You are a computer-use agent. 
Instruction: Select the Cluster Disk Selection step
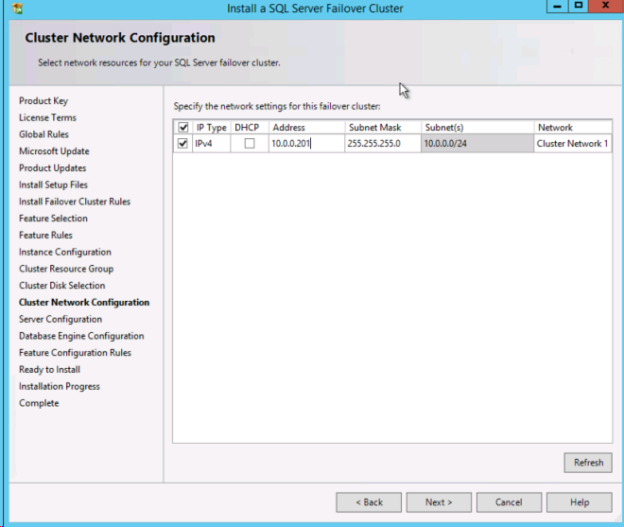coord(62,285)
